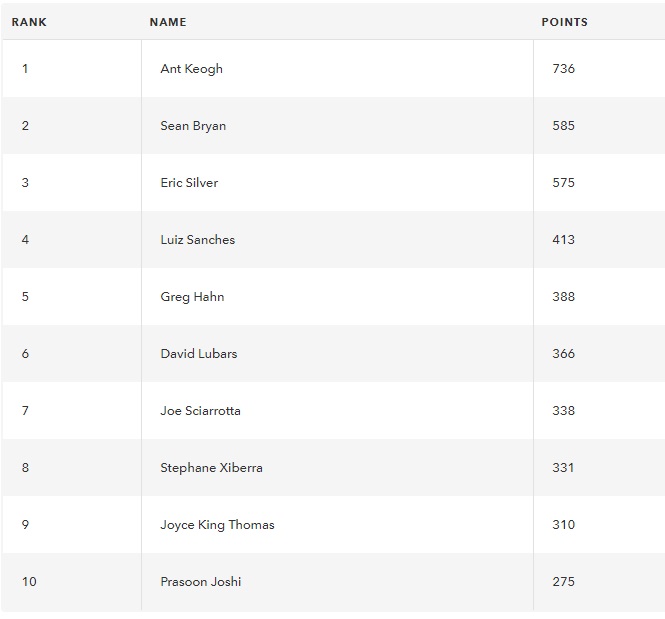
Task: Select the name Sean Bryan
Action: coord(193,126)
